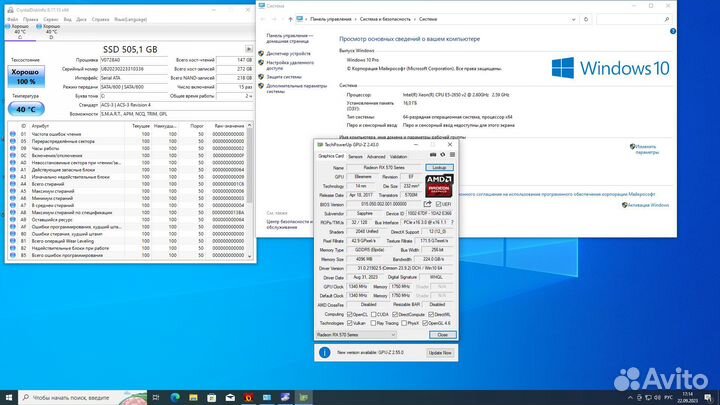Viewport: 720px width, 405px height.
Task: Click the search field in the System window
Action: pos(633,19)
